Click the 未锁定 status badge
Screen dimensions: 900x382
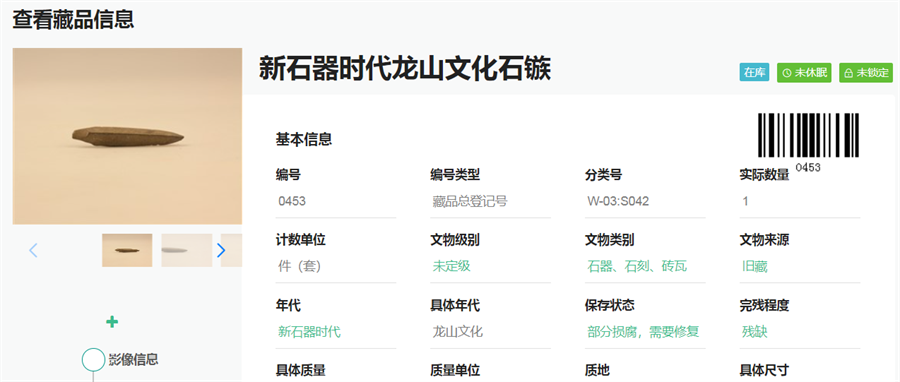click(866, 73)
